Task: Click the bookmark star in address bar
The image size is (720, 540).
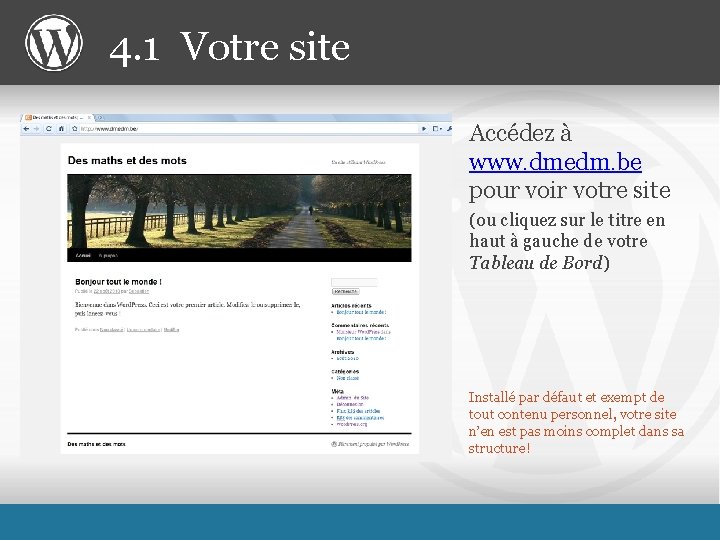Action: [75, 129]
